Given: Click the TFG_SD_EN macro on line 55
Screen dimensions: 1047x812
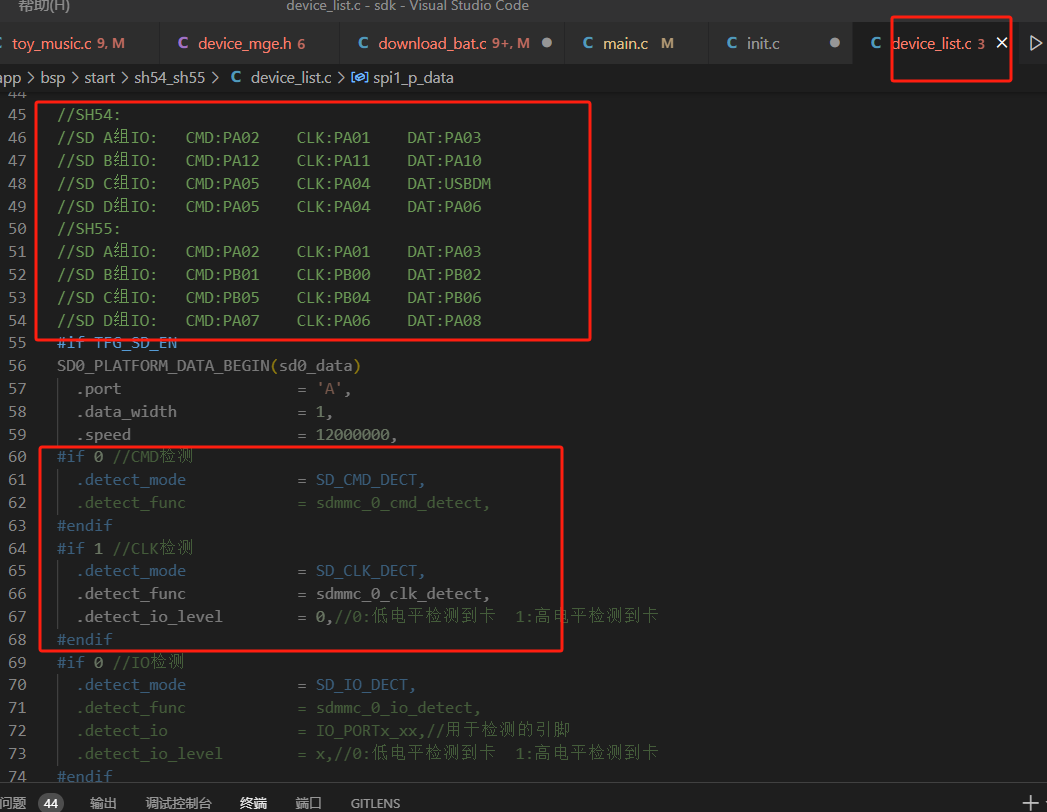Looking at the screenshot, I should [x=136, y=343].
